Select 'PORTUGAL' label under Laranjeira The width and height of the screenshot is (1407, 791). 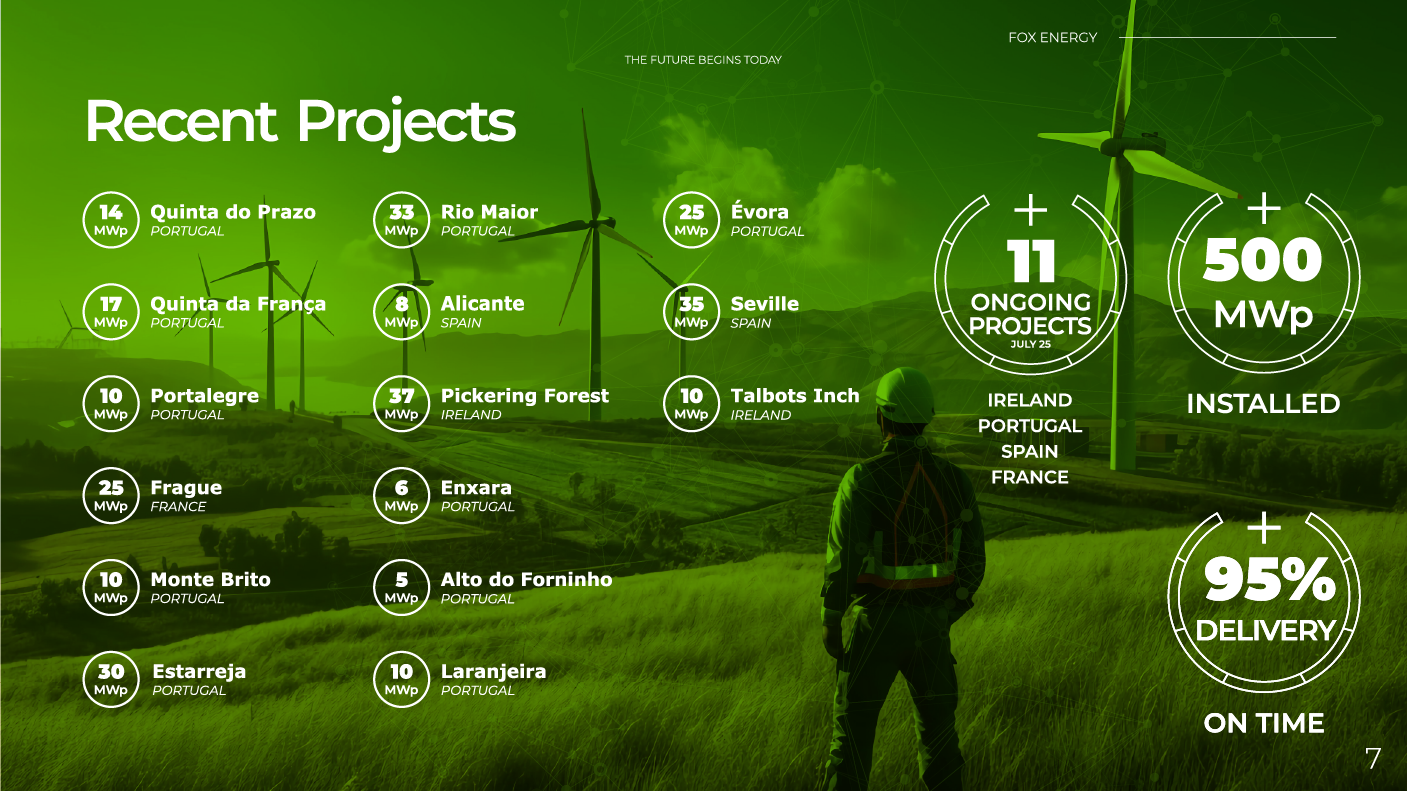[x=478, y=691]
